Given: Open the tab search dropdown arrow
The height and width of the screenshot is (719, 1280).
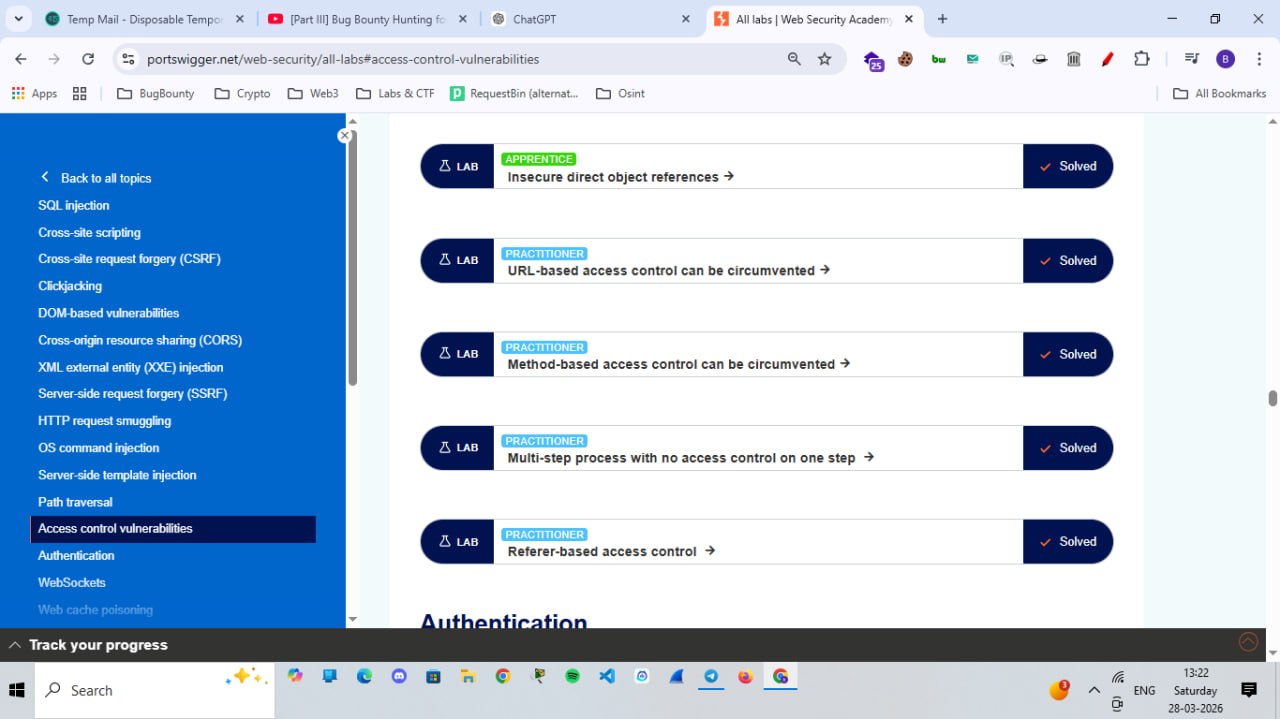Looking at the screenshot, I should point(18,19).
